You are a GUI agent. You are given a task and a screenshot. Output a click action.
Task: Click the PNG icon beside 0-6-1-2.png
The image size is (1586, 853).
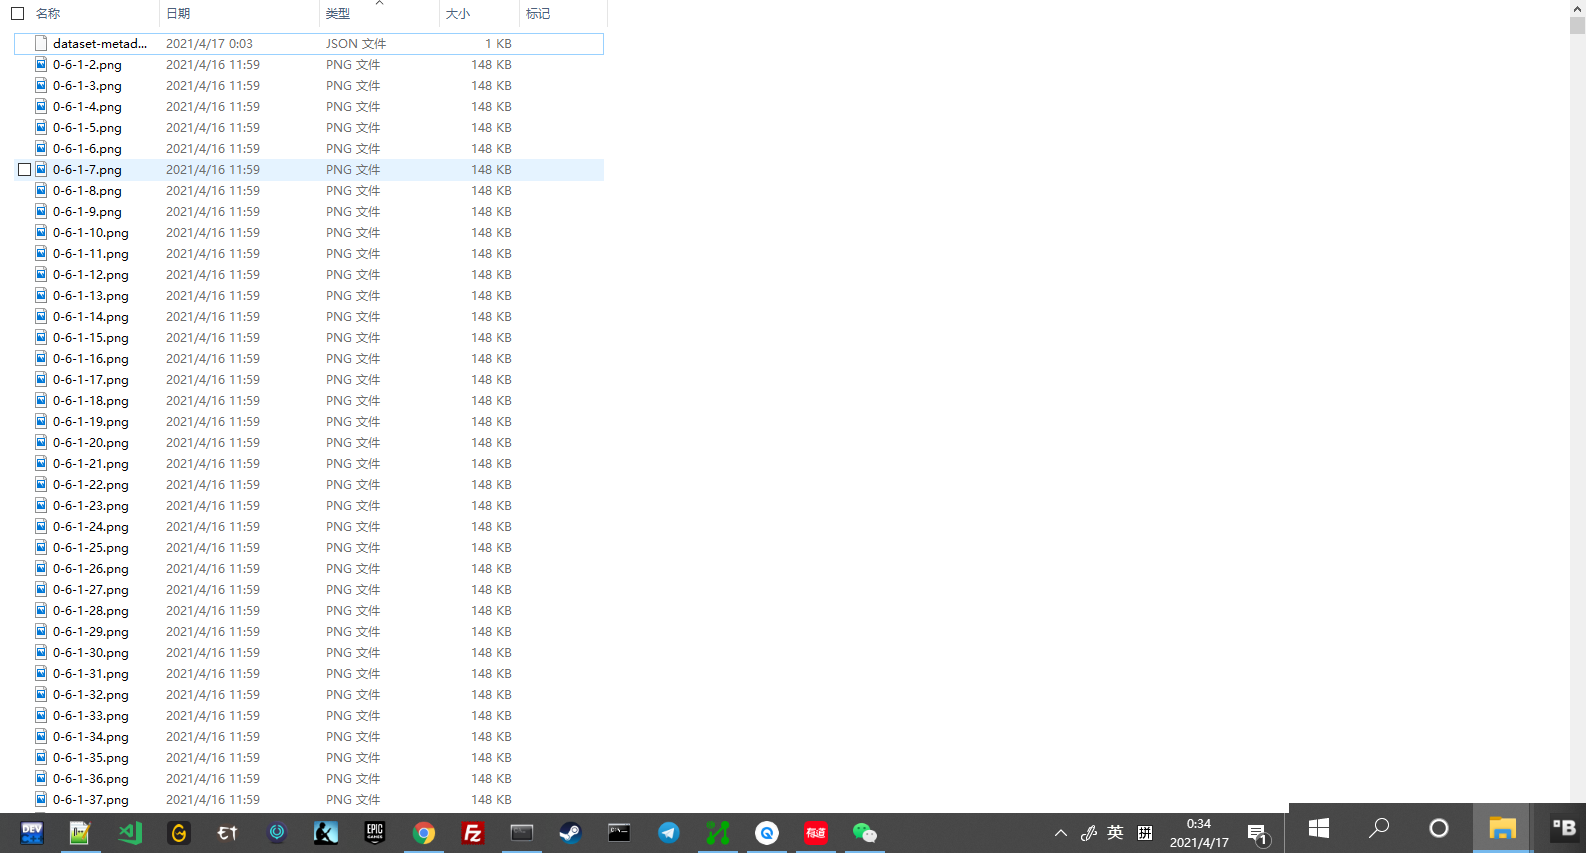tap(41, 64)
